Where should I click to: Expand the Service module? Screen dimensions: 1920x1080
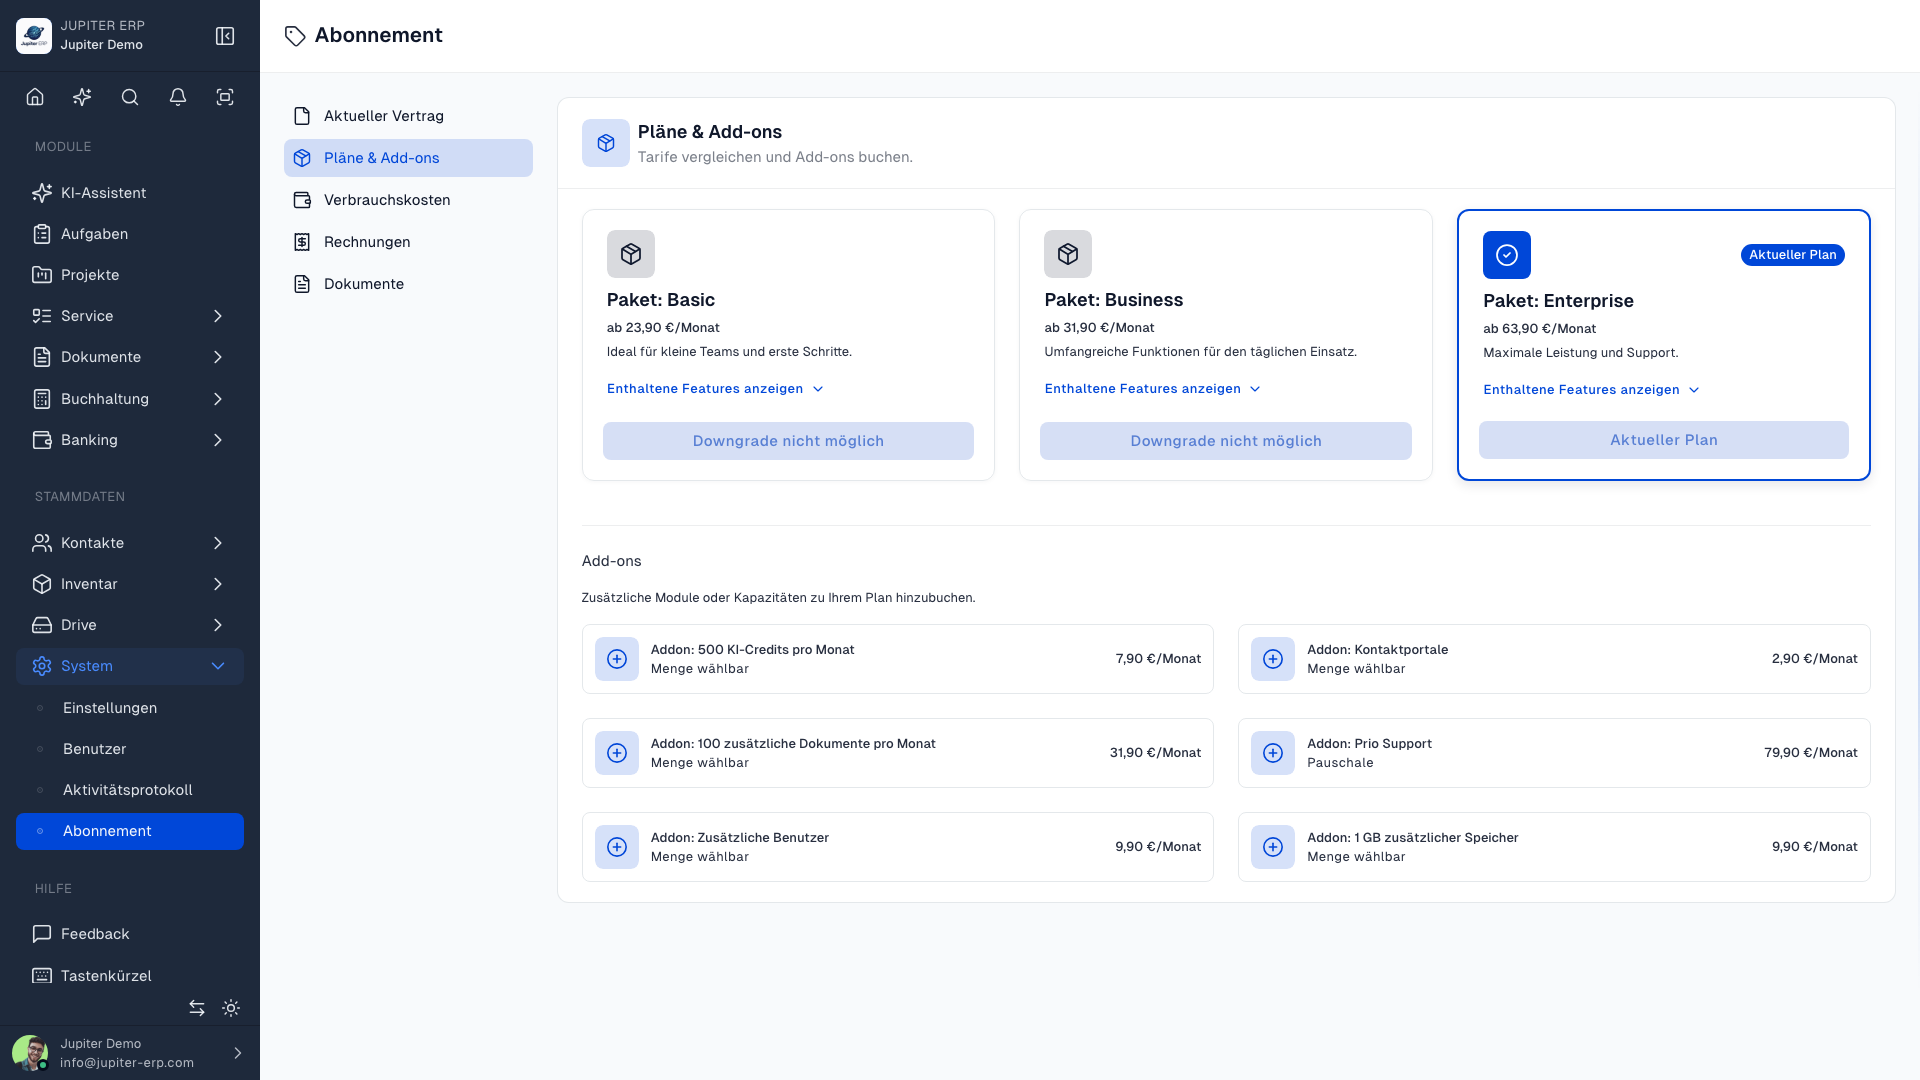click(x=130, y=316)
